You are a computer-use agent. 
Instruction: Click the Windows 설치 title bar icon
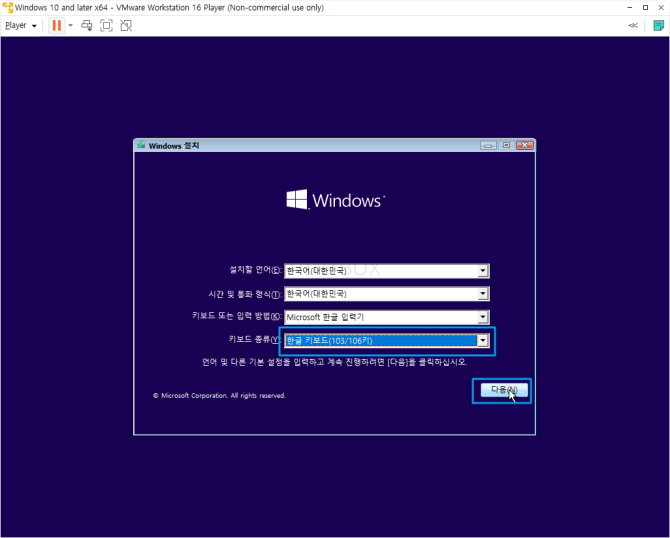pos(141,145)
